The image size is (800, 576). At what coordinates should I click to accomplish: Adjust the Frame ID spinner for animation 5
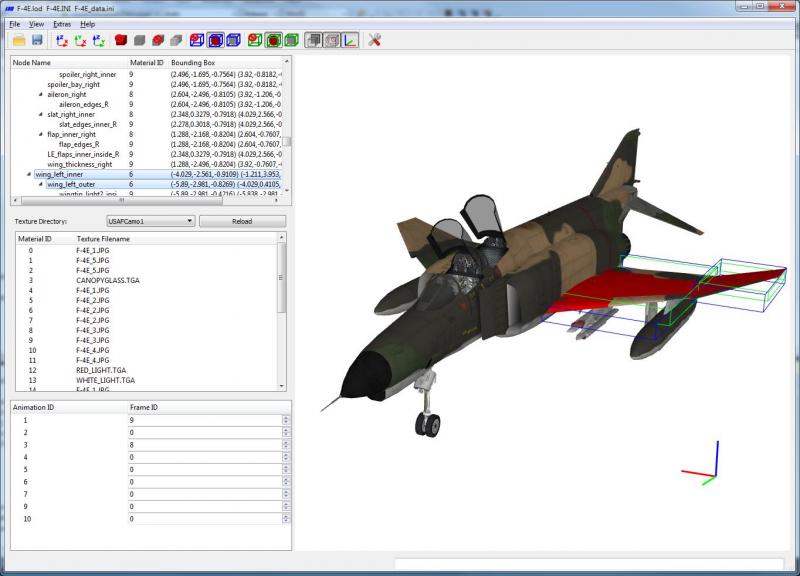pos(286,469)
